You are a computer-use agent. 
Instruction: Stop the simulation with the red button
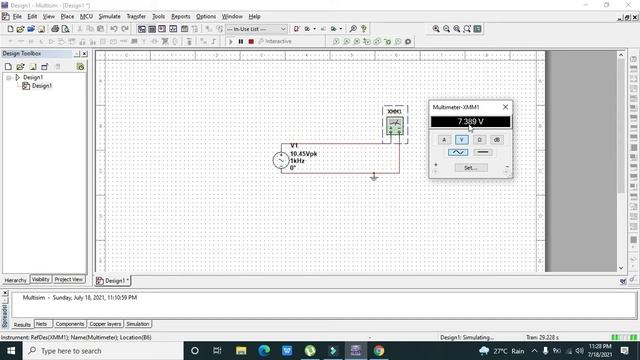point(251,42)
